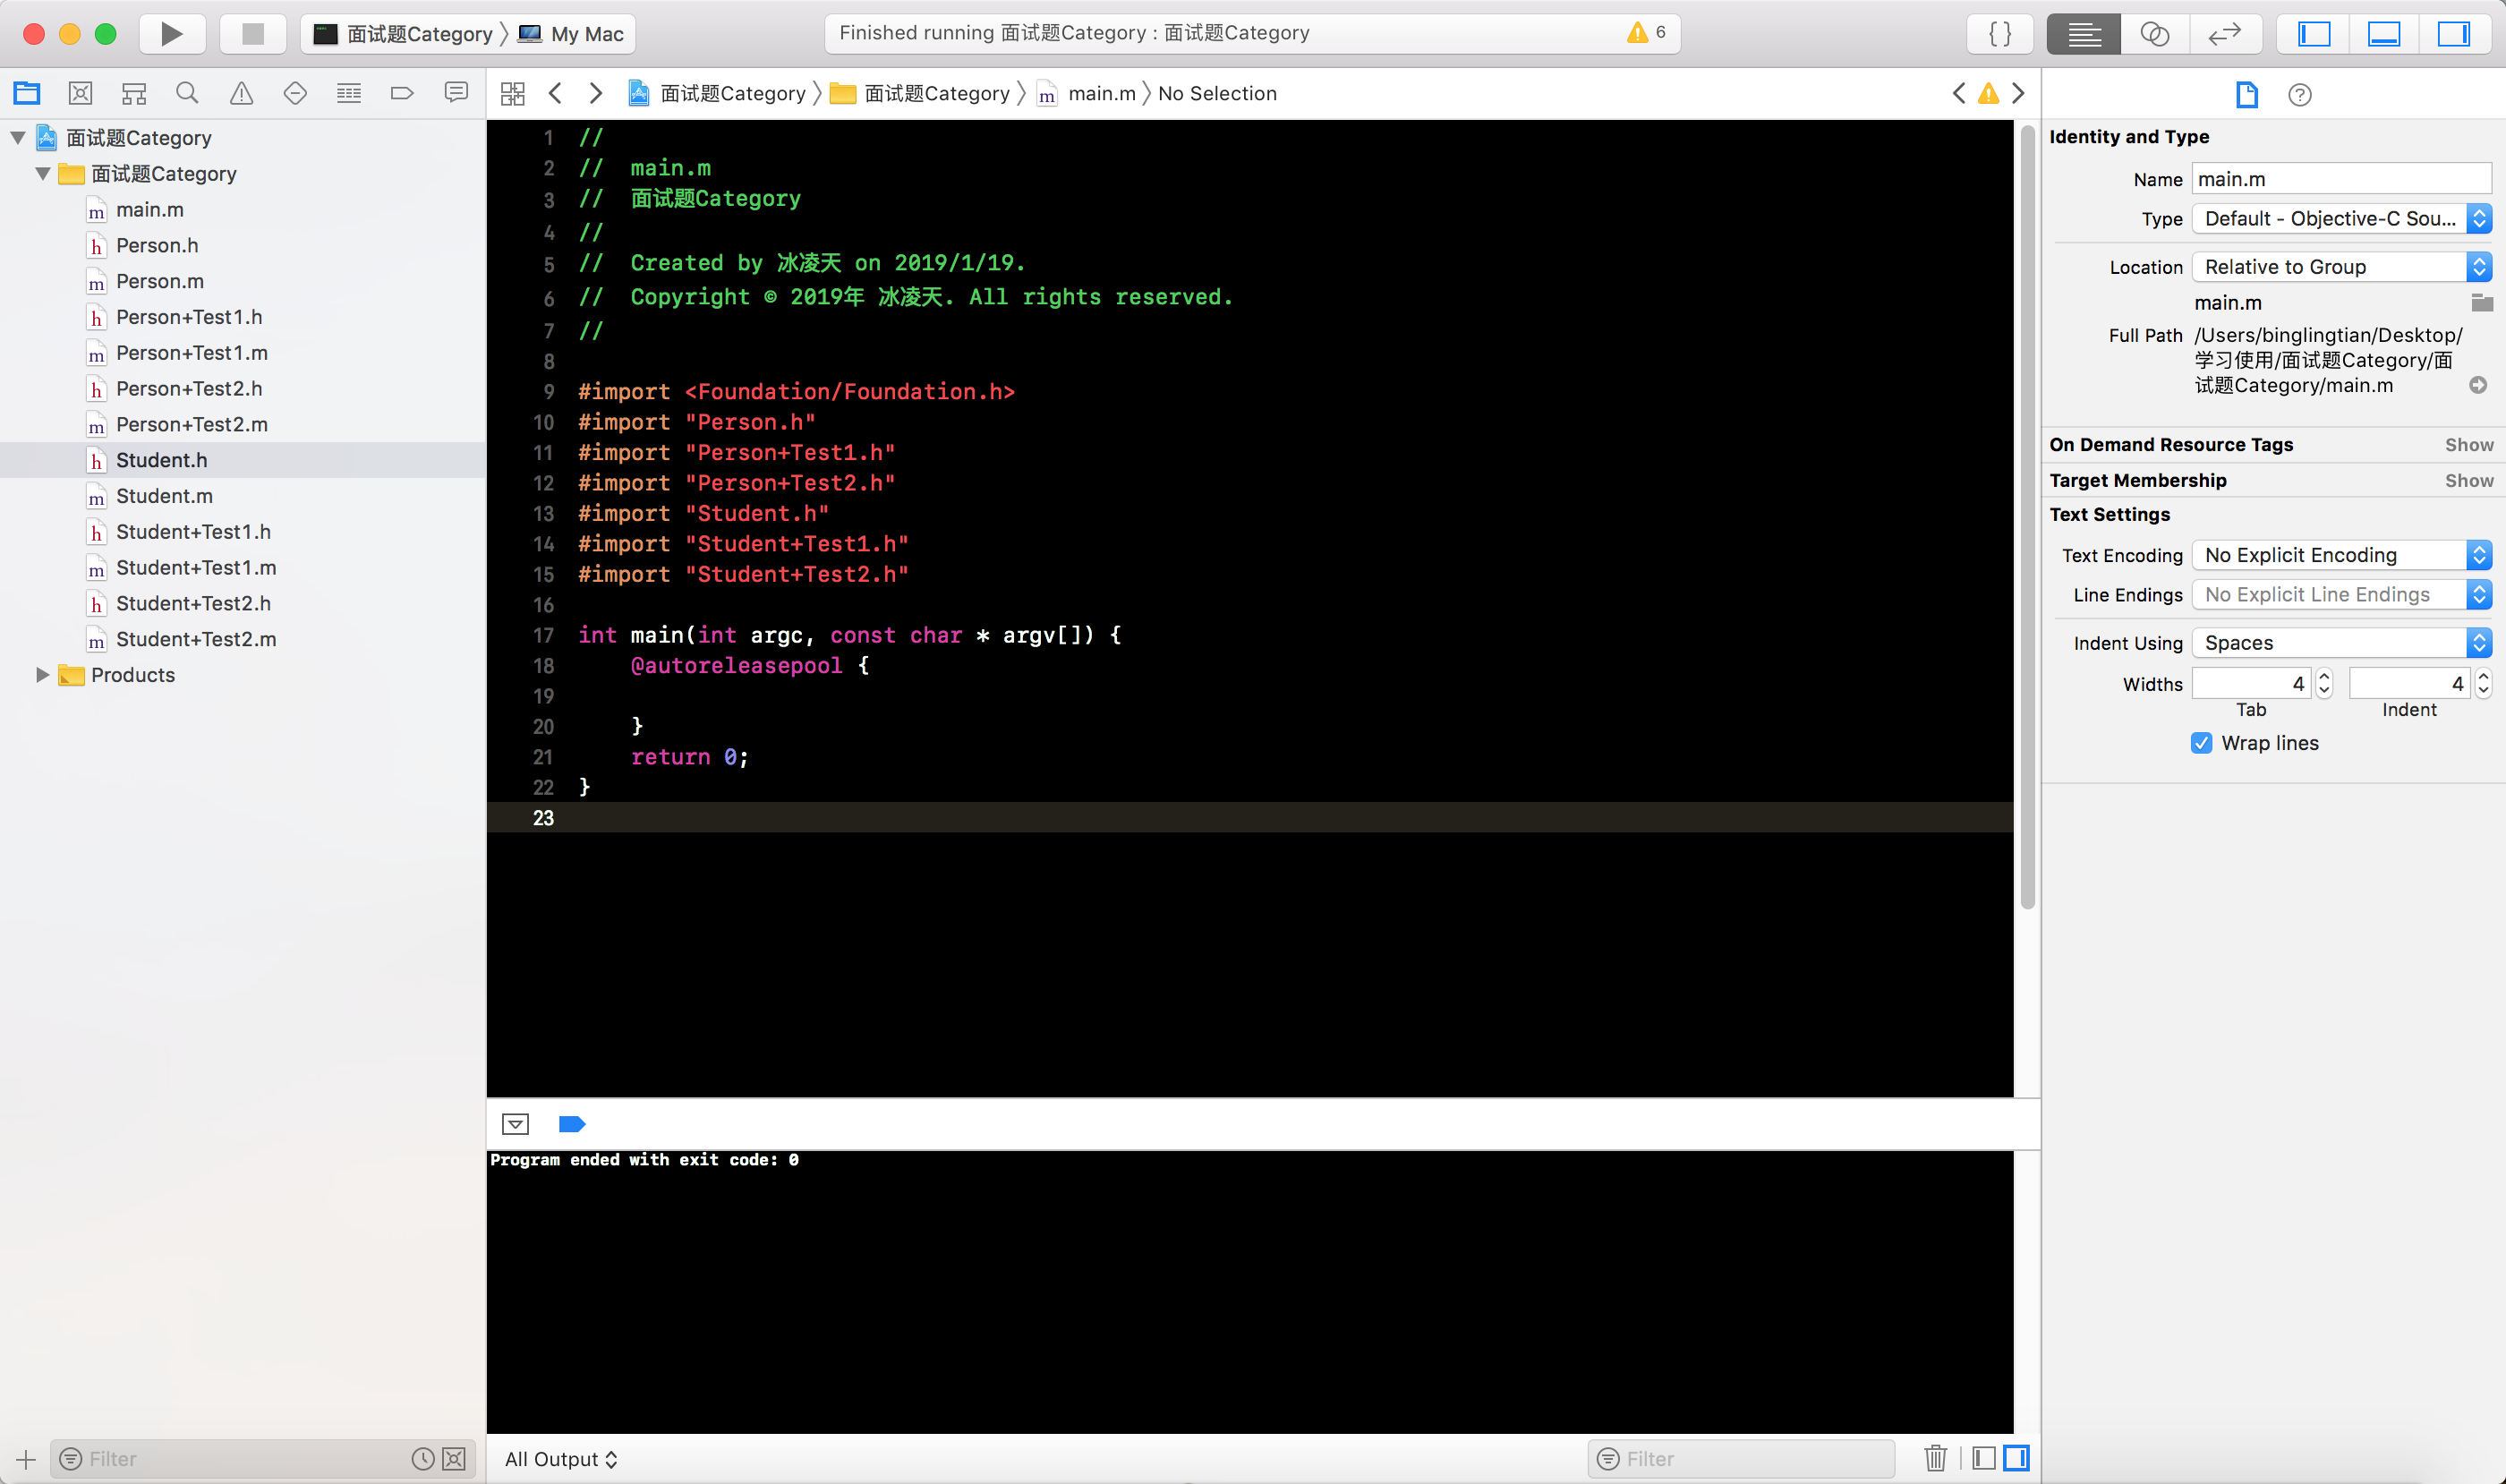The image size is (2506, 1484).
Task: Show On Demand Resource Tags section
Action: click(x=2468, y=445)
